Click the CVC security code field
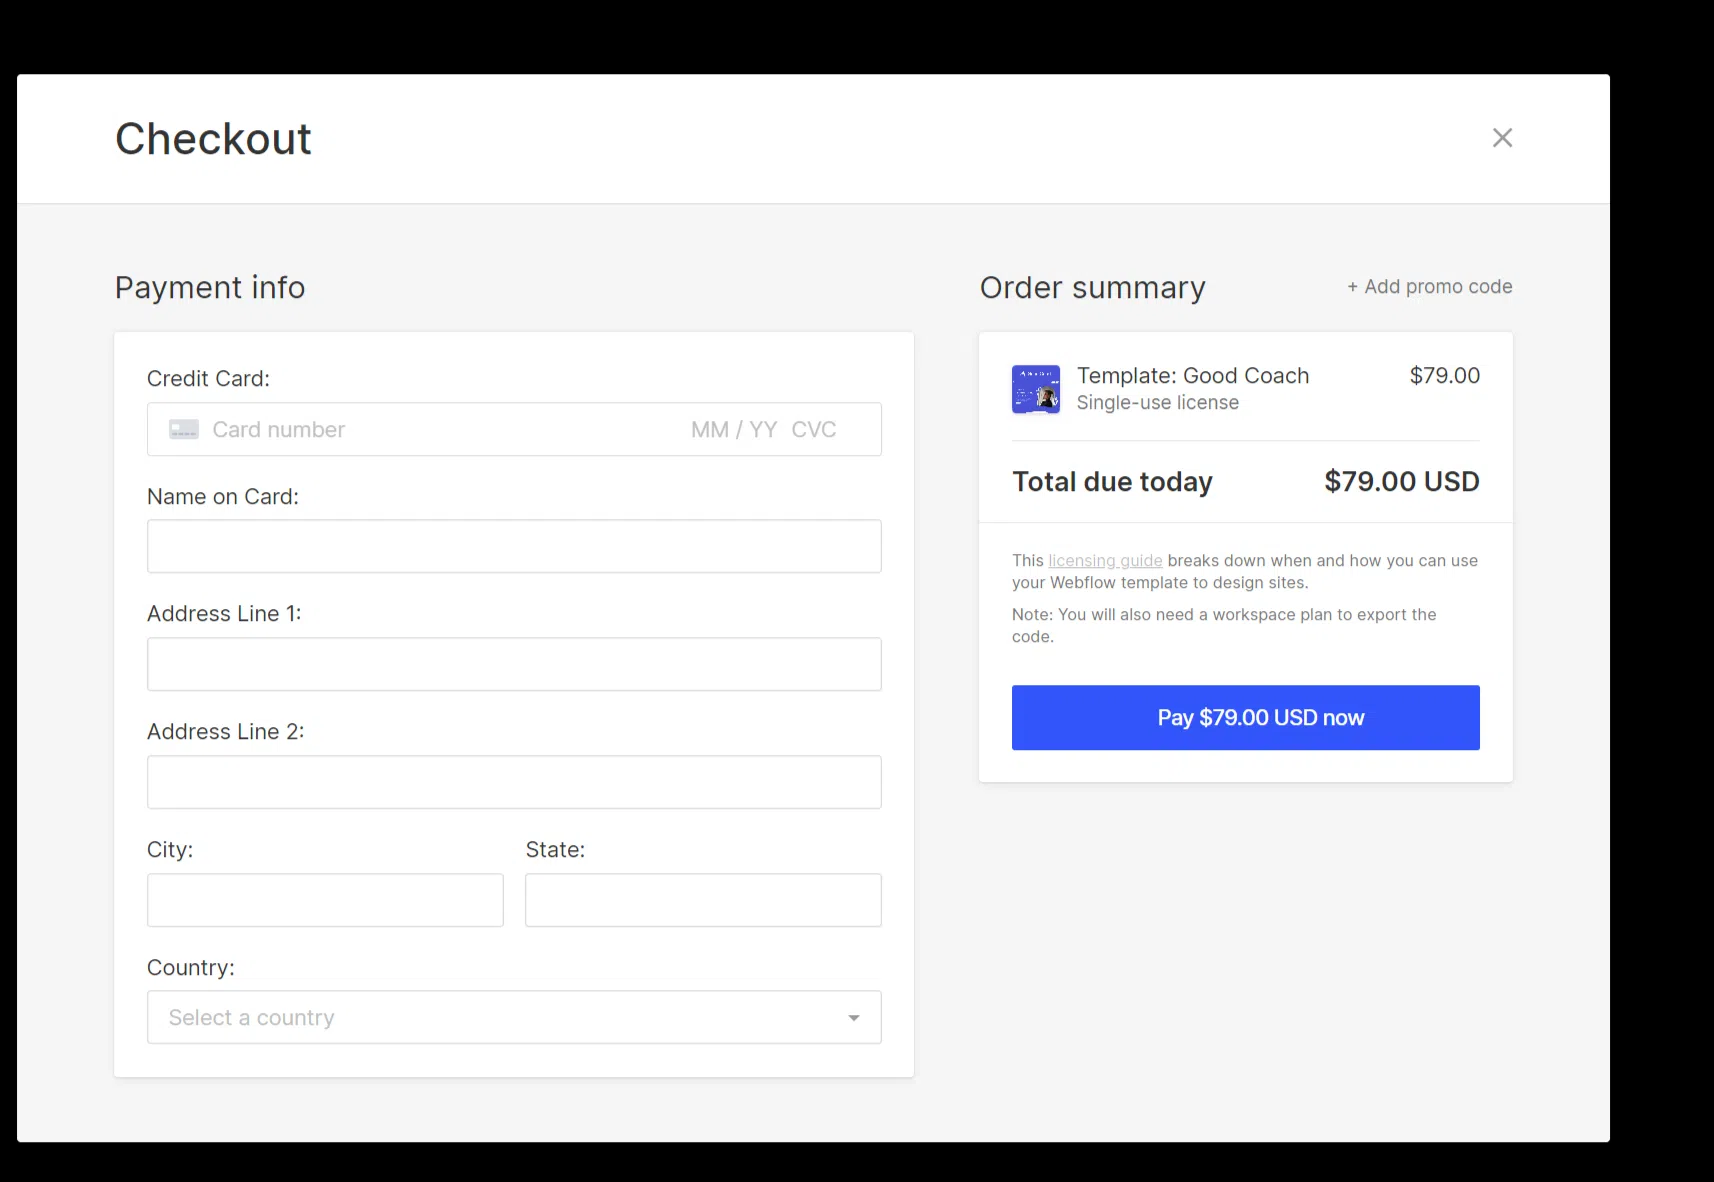This screenshot has height=1182, width=1714. tap(814, 430)
